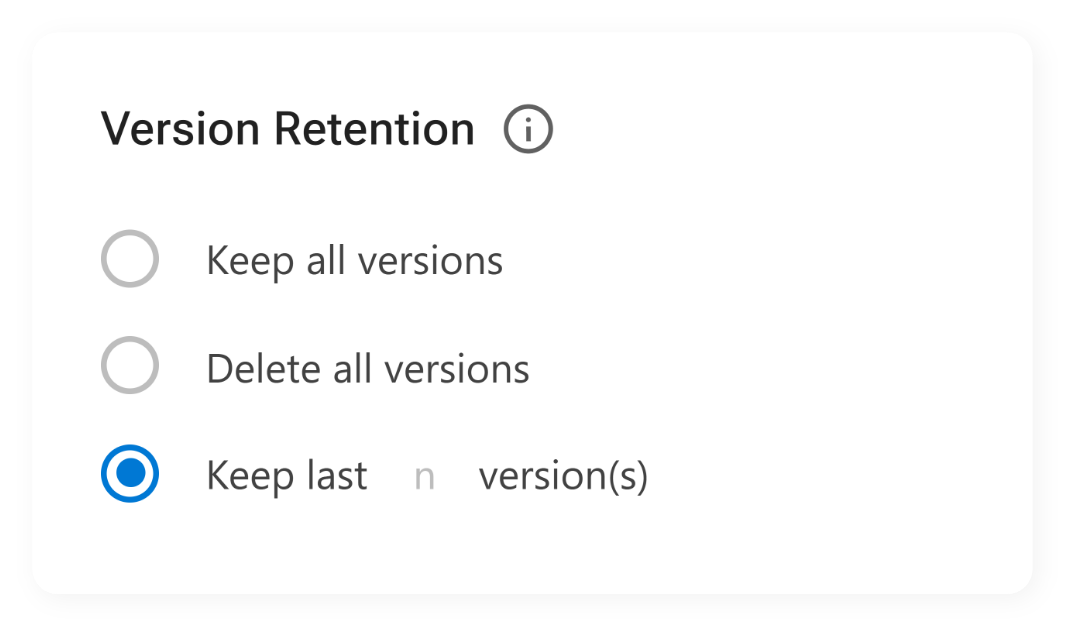1075x637 pixels.
Task: Click the radio circle beside Delete all versions
Action: click(x=129, y=366)
